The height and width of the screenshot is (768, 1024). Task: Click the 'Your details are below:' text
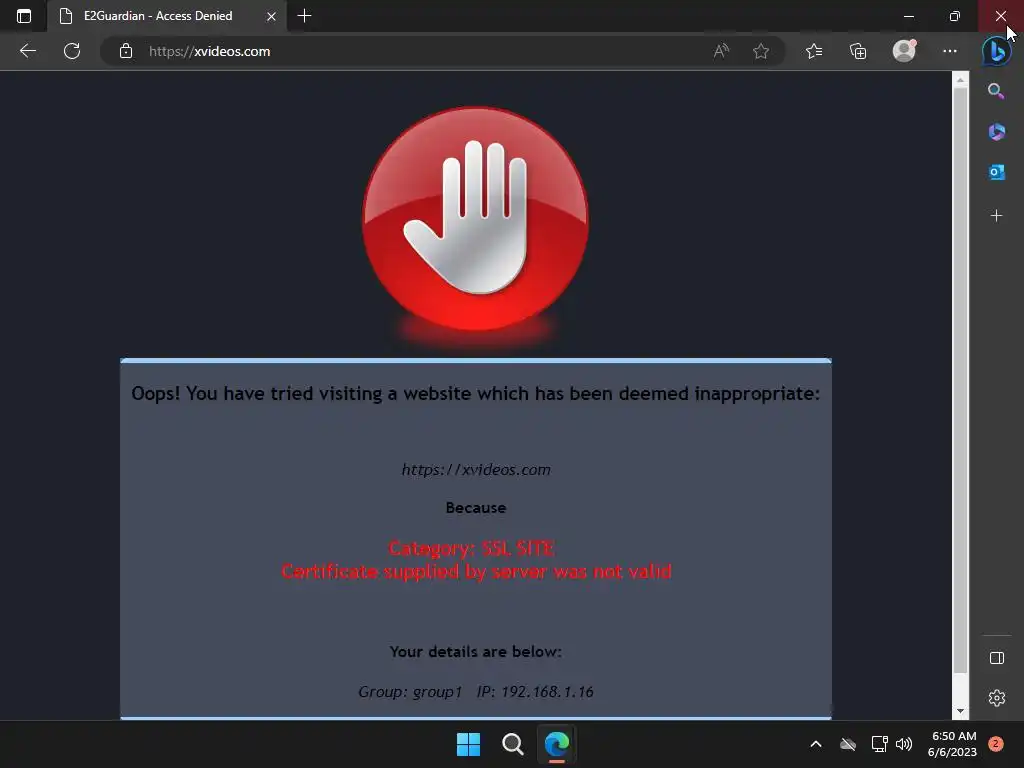click(x=475, y=652)
